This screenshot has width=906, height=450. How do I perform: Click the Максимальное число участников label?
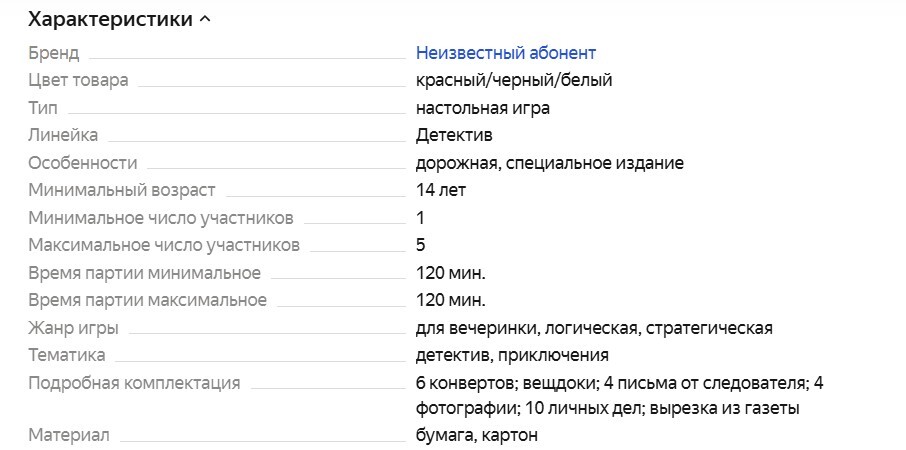164,245
